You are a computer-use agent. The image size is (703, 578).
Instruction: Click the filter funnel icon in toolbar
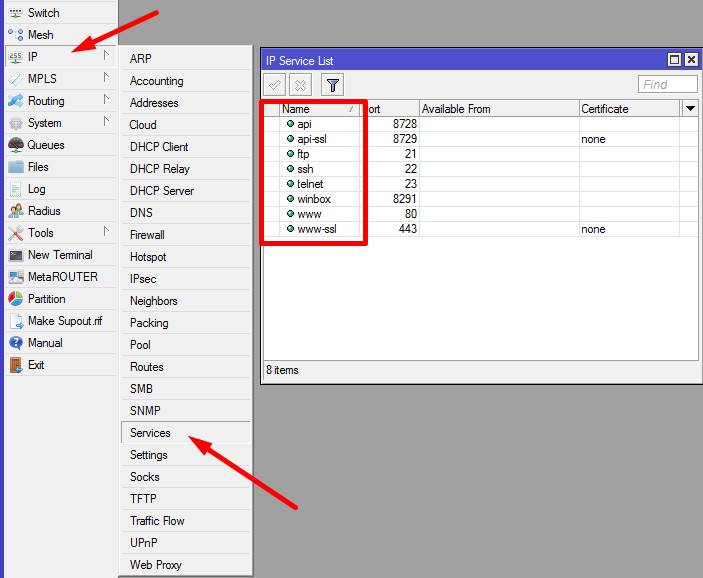click(x=333, y=85)
